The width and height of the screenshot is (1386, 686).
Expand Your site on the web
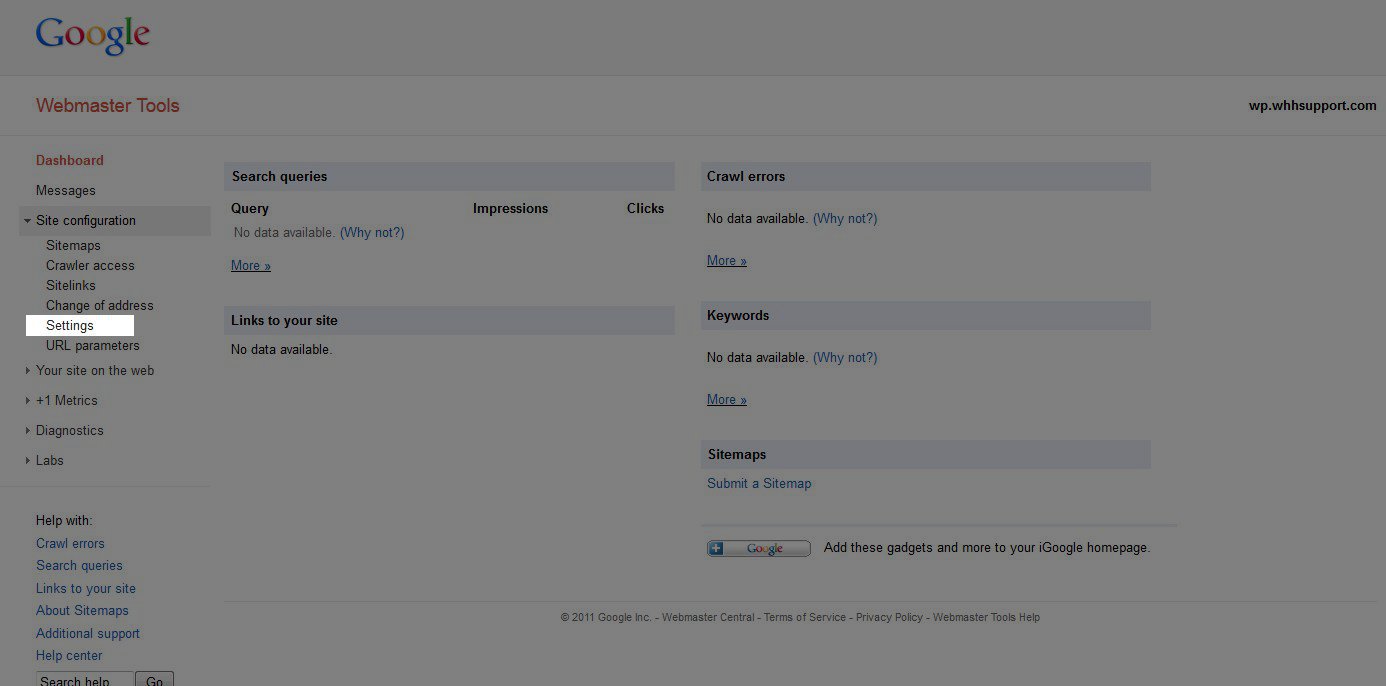click(x=94, y=370)
